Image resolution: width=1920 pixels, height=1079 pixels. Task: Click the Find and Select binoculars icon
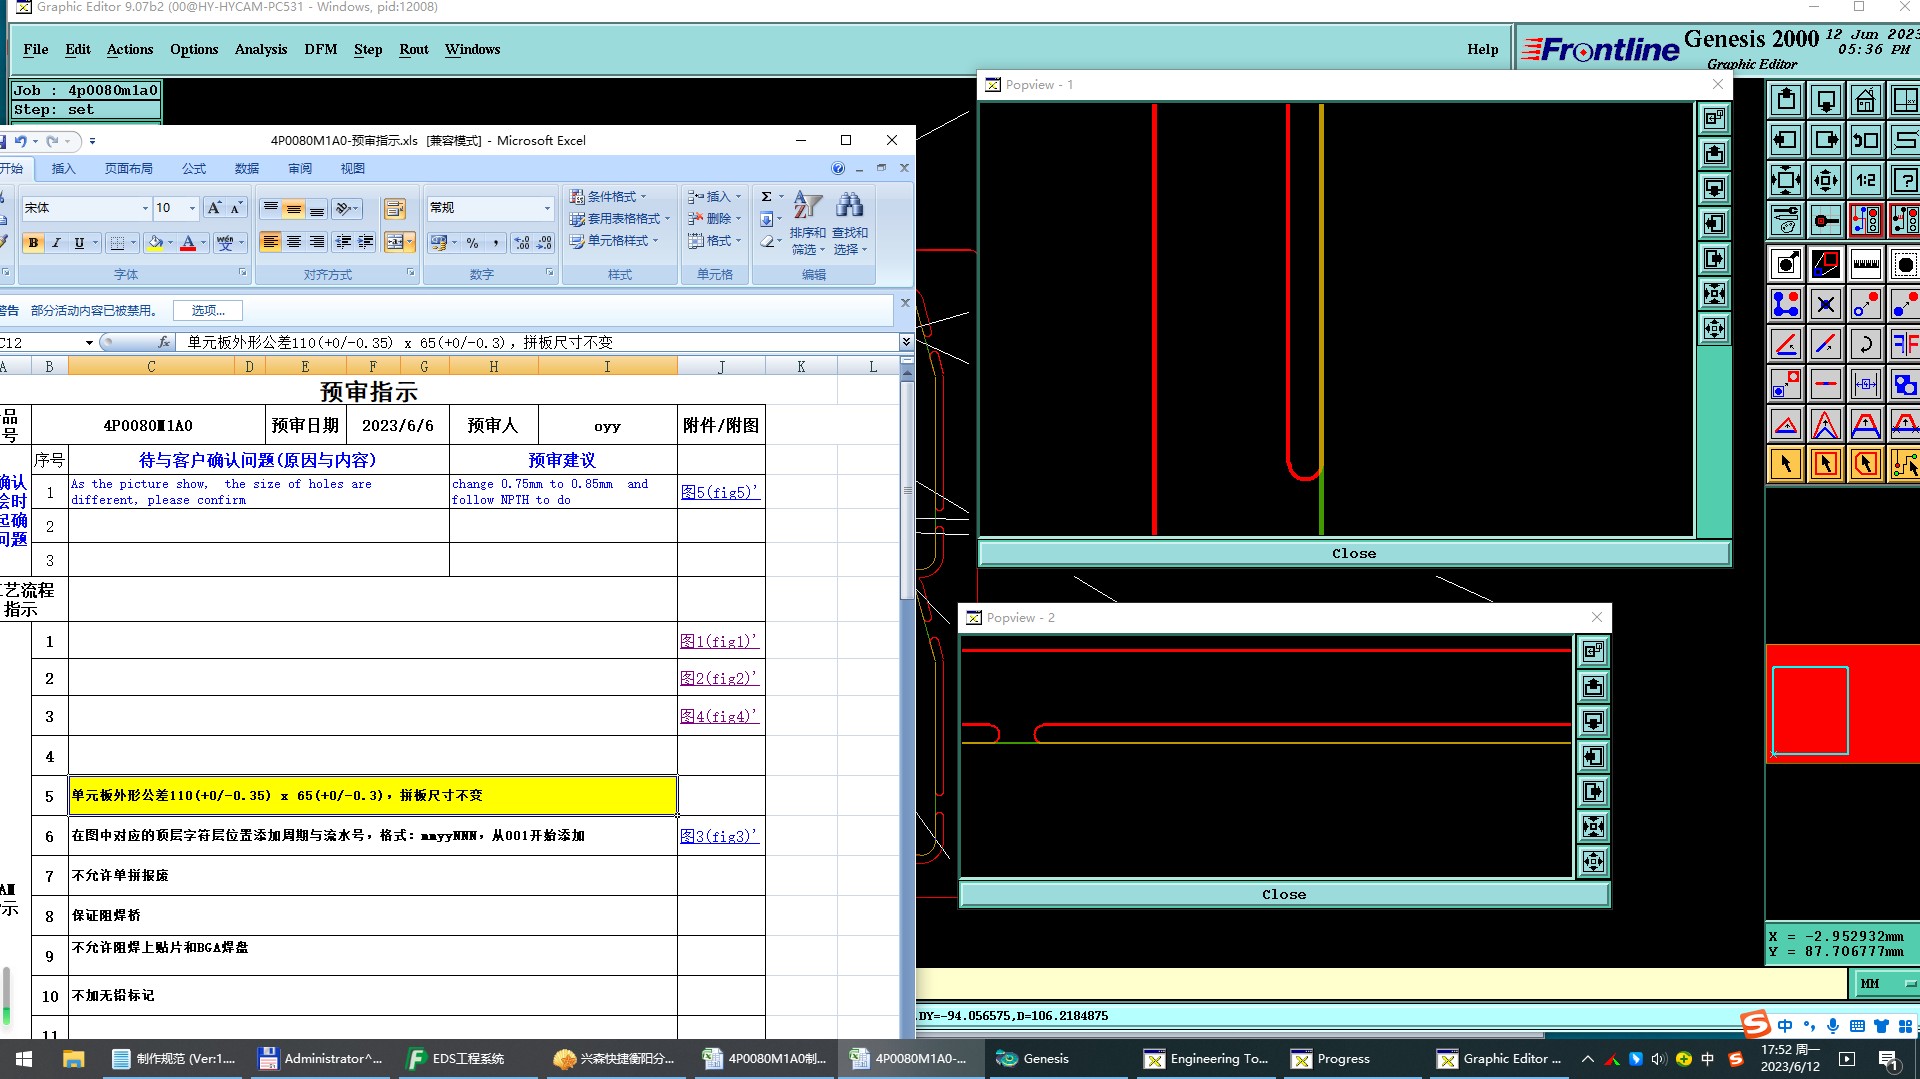tap(849, 206)
